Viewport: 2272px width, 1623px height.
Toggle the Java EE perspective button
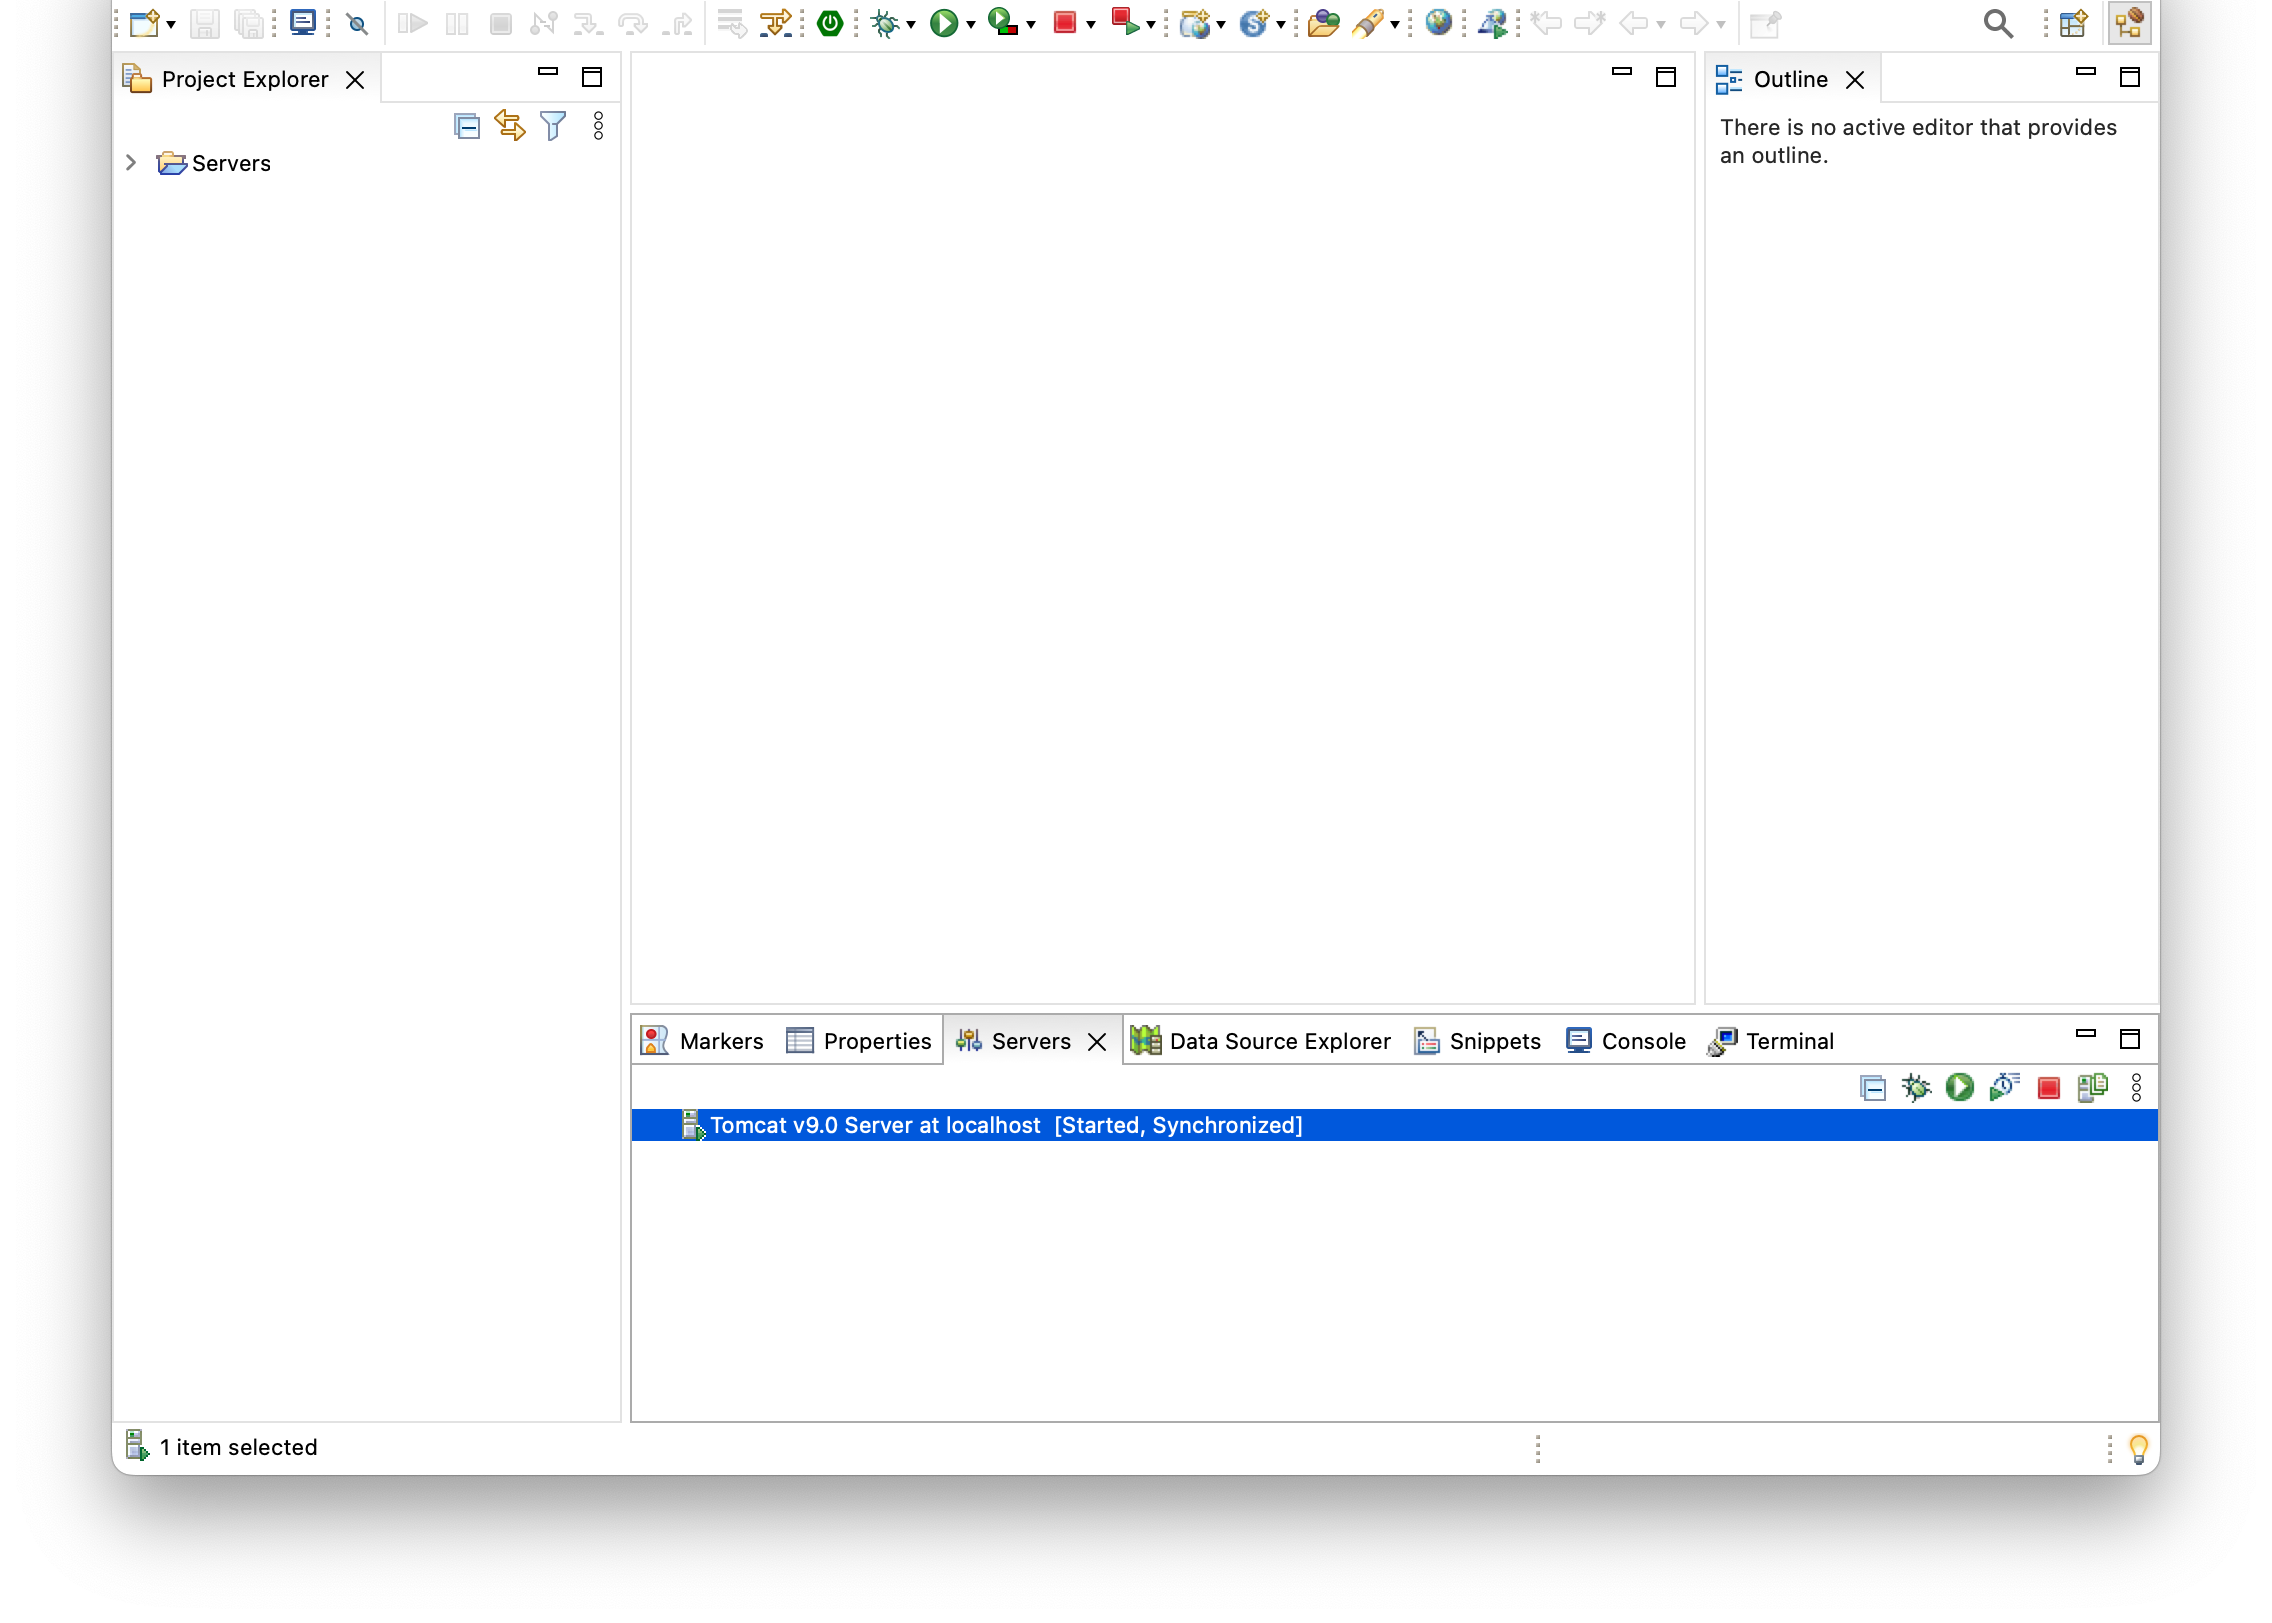click(x=2130, y=23)
